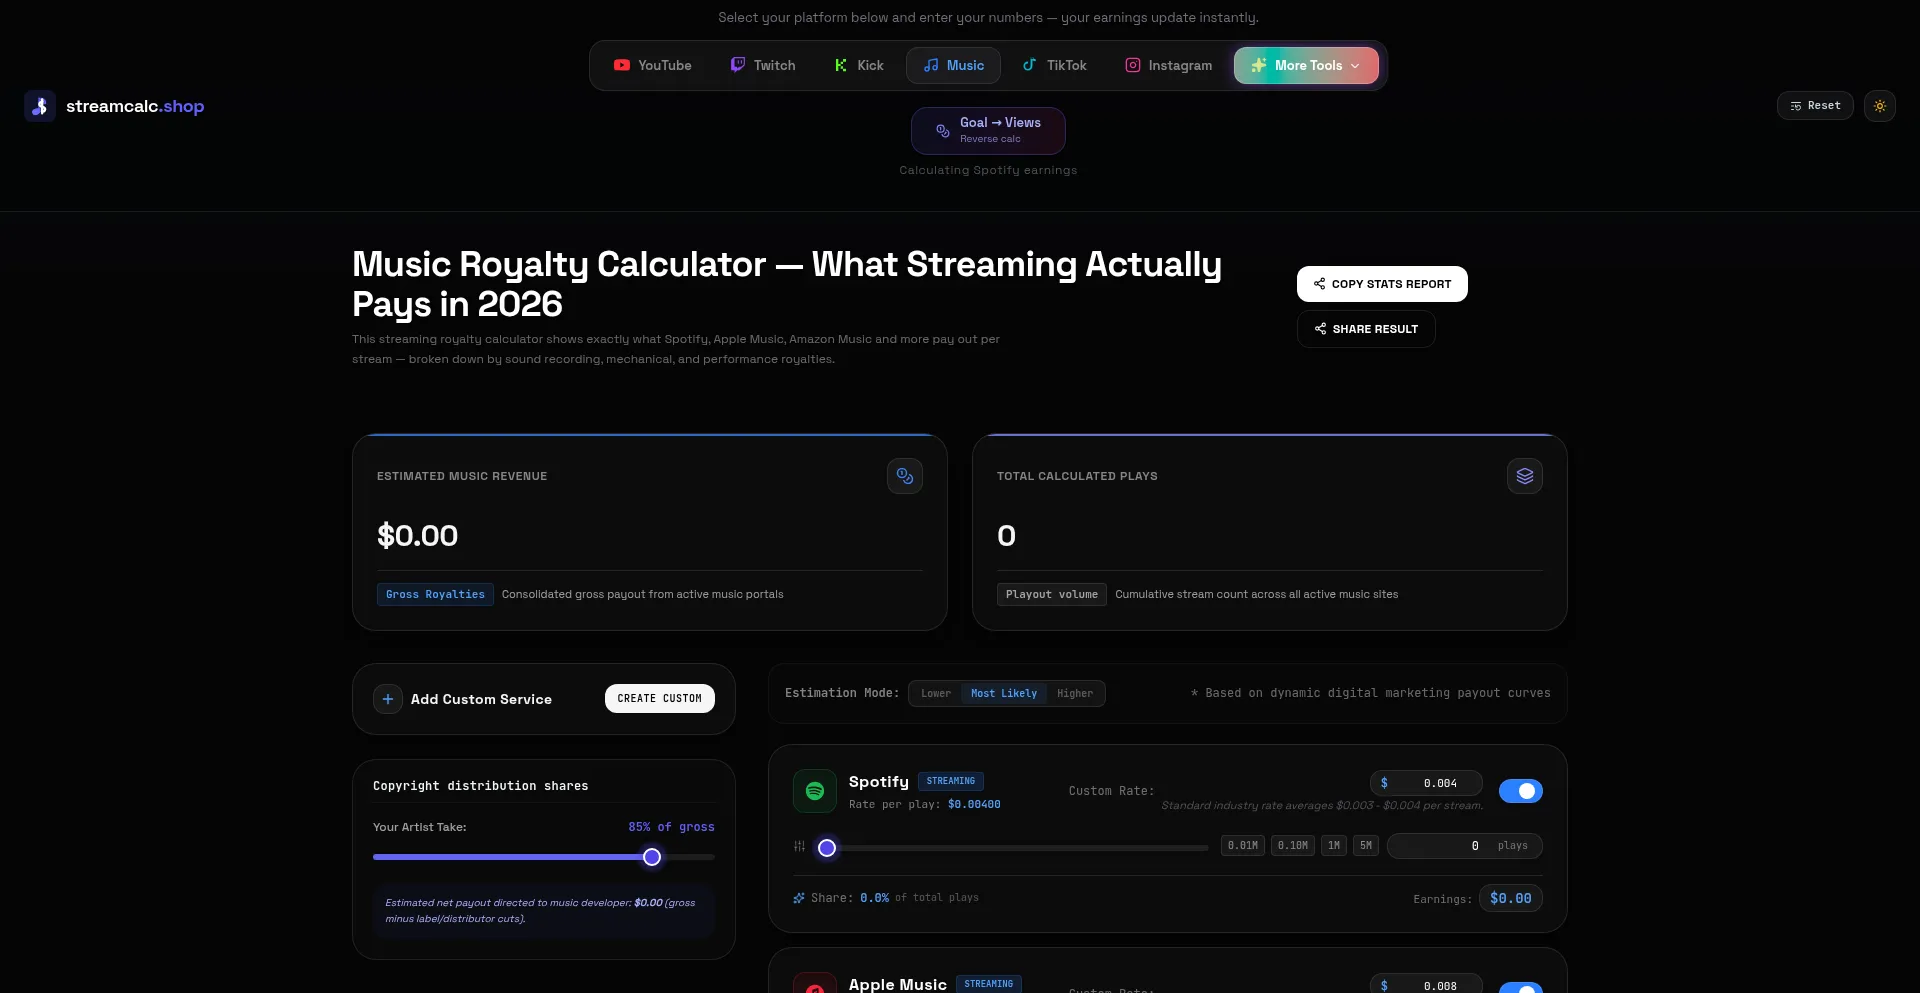
Task: Click the Copyright distribution shares heading
Action: 481,786
